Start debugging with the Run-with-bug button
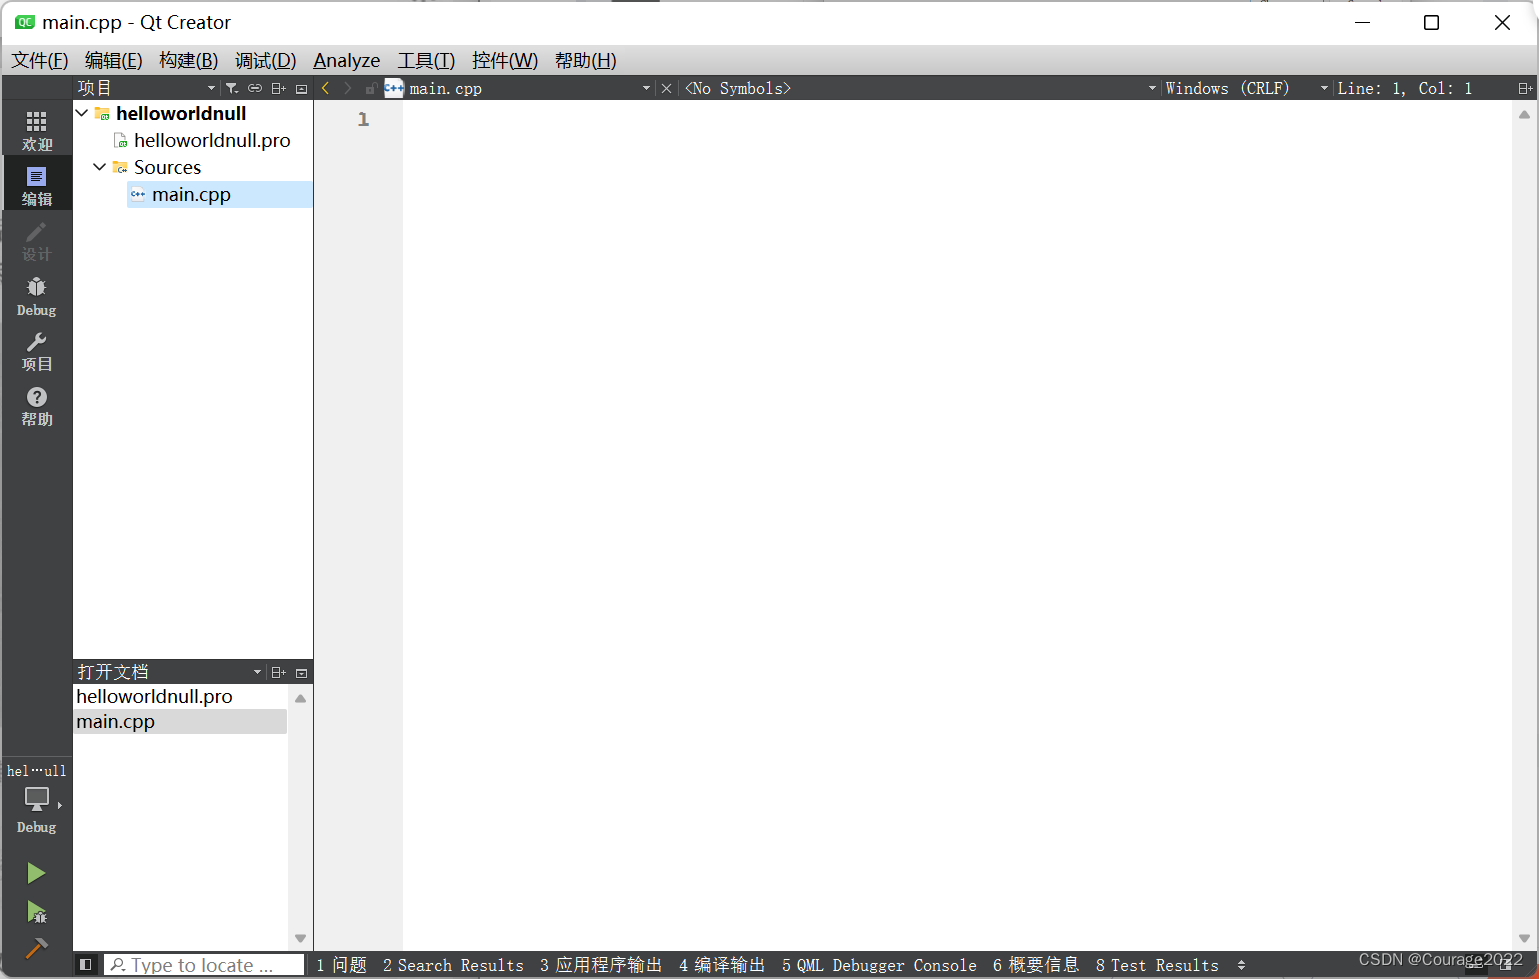 pyautogui.click(x=36, y=911)
